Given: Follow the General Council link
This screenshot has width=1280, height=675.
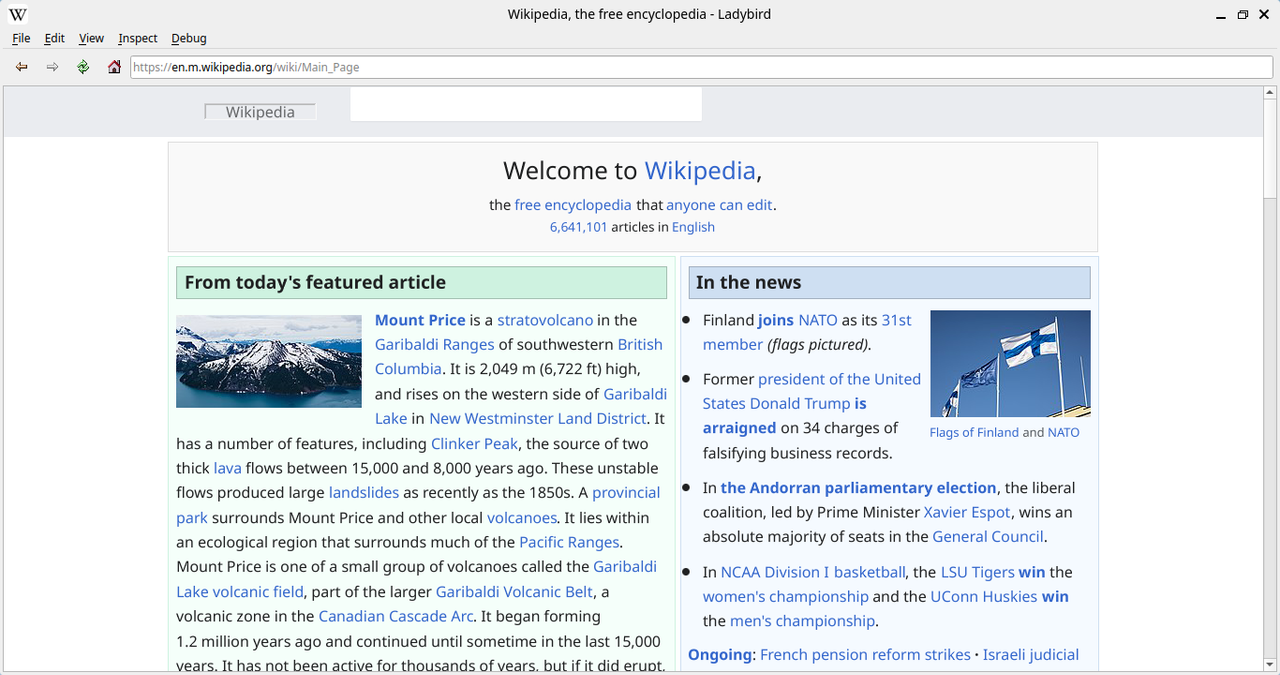Looking at the screenshot, I should point(988,536).
